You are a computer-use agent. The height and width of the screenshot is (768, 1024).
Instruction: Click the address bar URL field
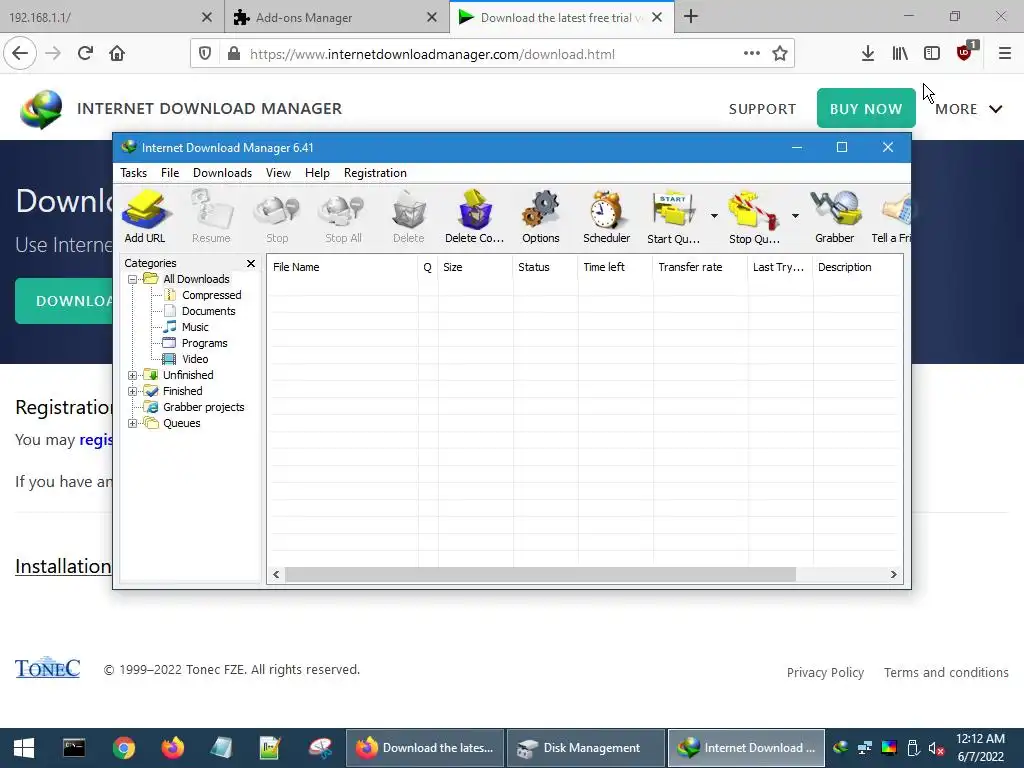pyautogui.click(x=493, y=54)
